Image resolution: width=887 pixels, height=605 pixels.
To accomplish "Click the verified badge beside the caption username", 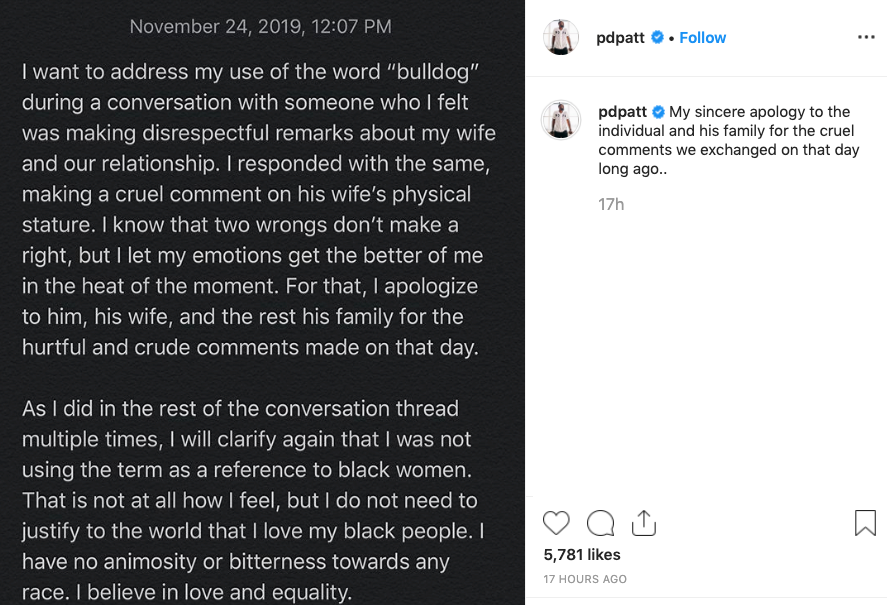I will point(658,112).
